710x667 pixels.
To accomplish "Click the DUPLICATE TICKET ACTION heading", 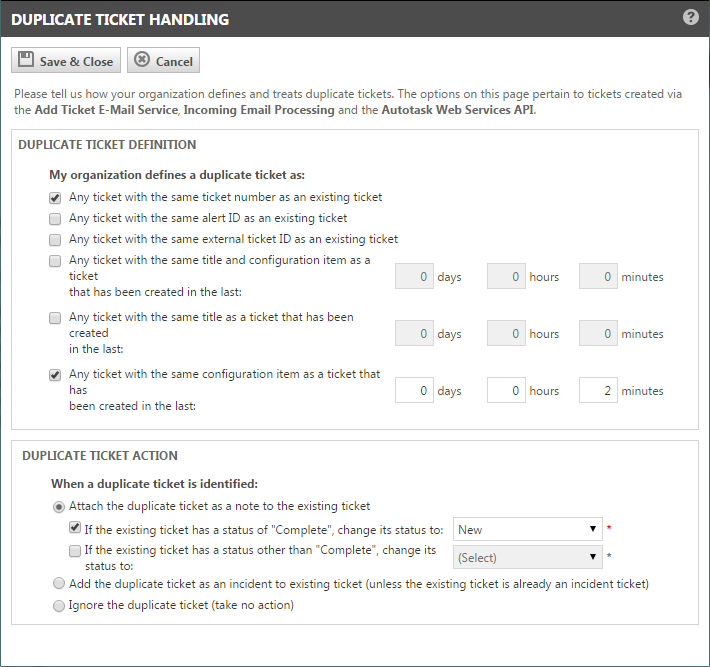I will pyautogui.click(x=100, y=456).
